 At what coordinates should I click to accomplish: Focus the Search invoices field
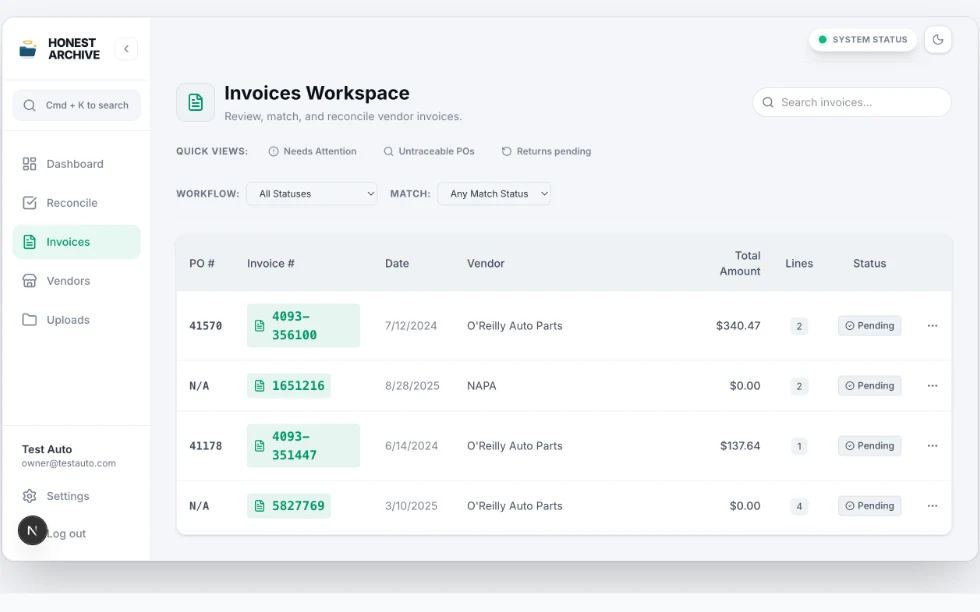click(x=852, y=102)
